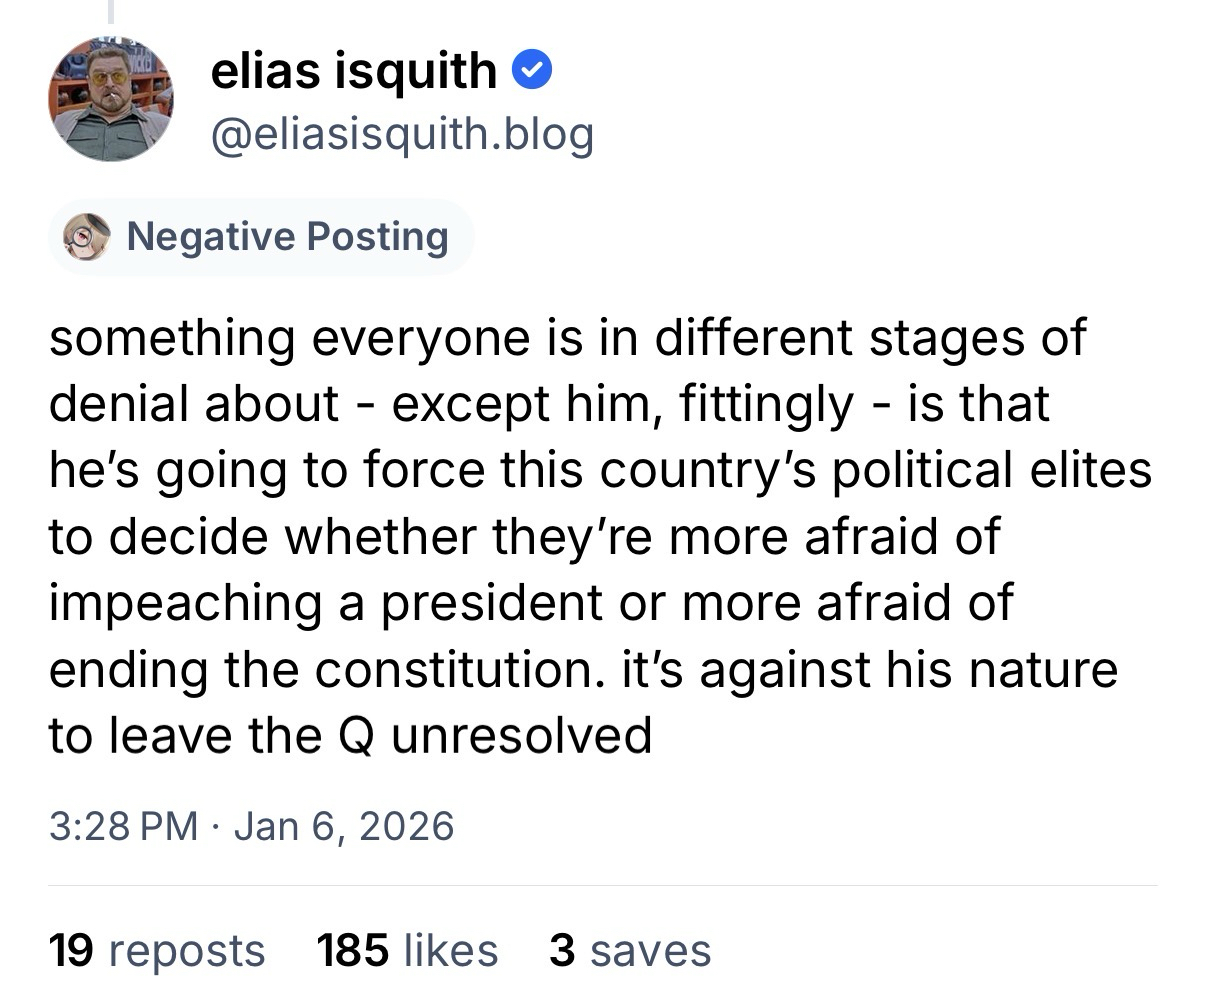Click the word 'impeaching' in the post
Screen dimensions: 1206x998
point(186,603)
